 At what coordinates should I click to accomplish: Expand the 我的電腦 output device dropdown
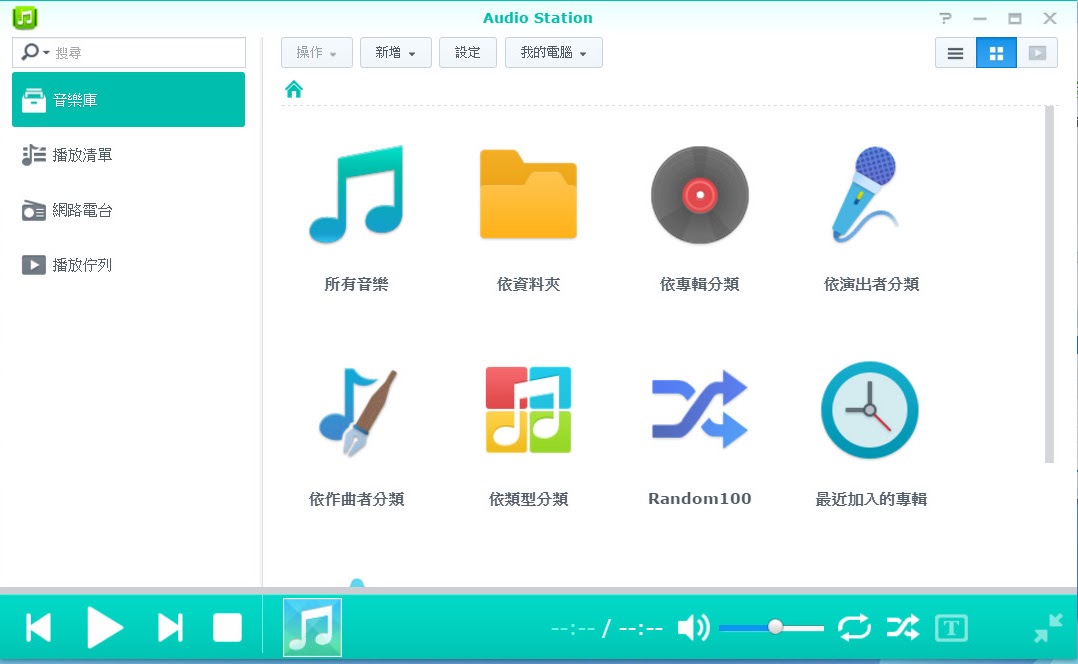pos(553,52)
